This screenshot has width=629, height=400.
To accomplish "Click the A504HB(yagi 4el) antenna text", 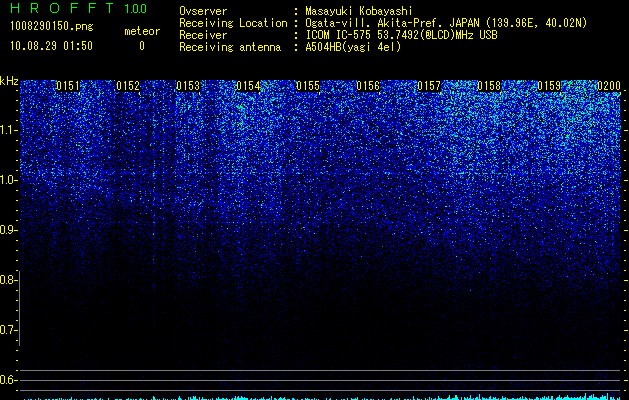I will (x=353, y=47).
